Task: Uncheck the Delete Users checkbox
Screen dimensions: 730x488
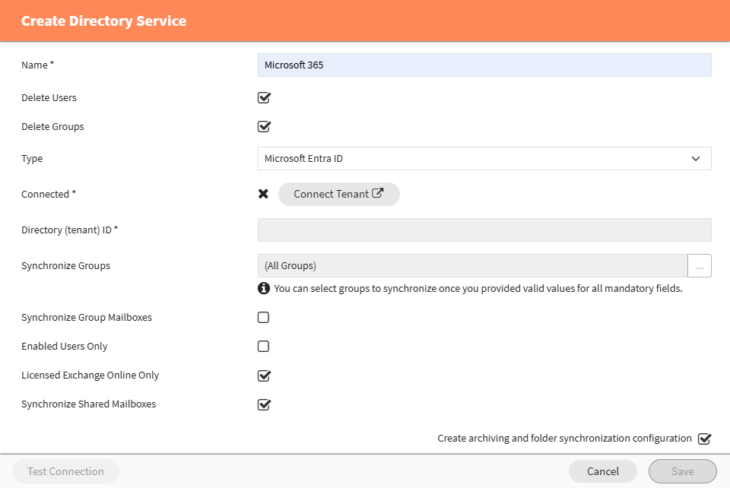Action: (264, 98)
